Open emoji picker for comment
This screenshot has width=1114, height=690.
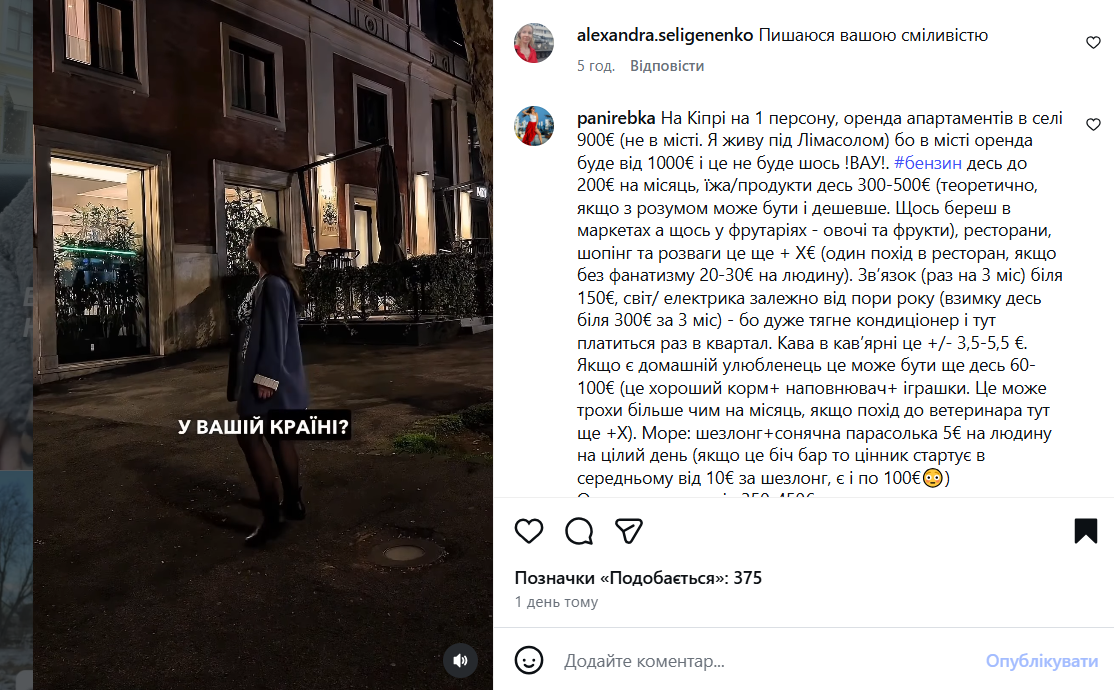529,660
